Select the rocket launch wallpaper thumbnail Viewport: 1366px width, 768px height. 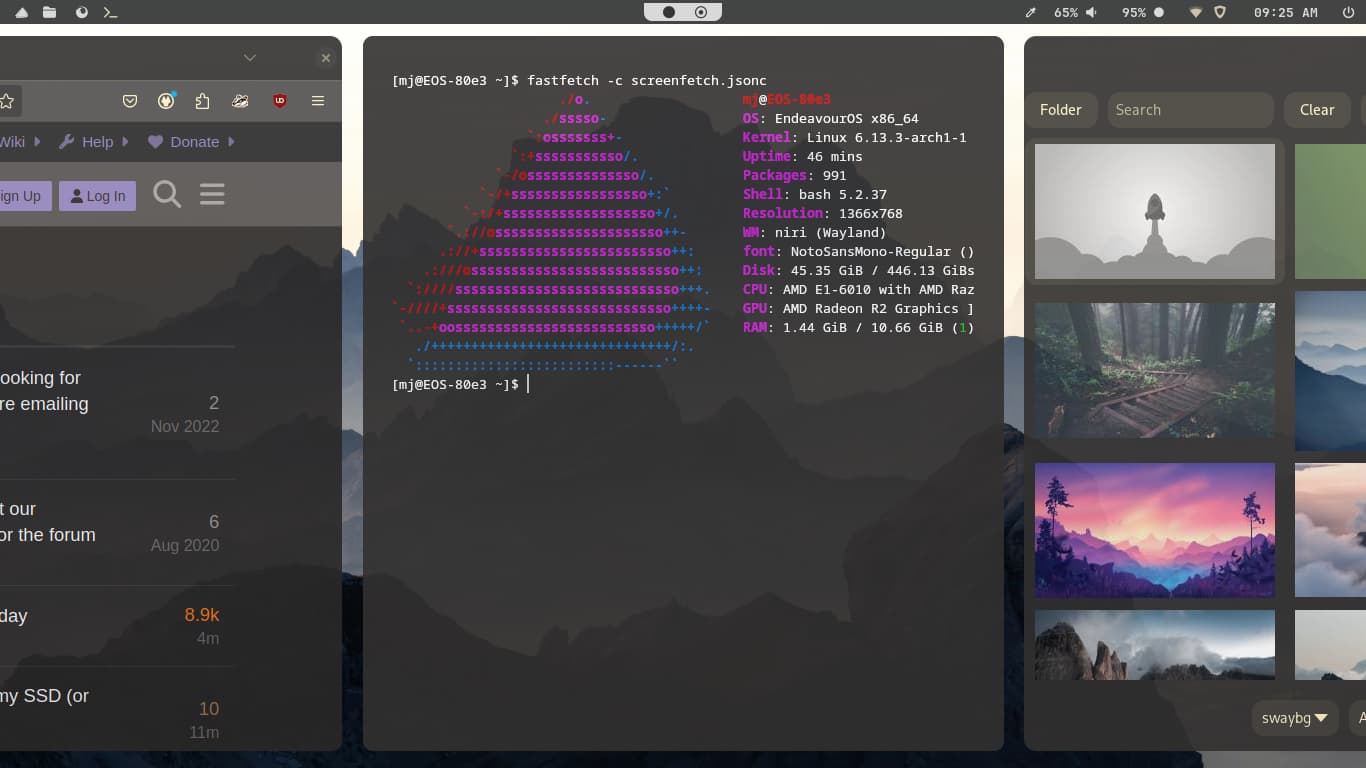(x=1155, y=211)
